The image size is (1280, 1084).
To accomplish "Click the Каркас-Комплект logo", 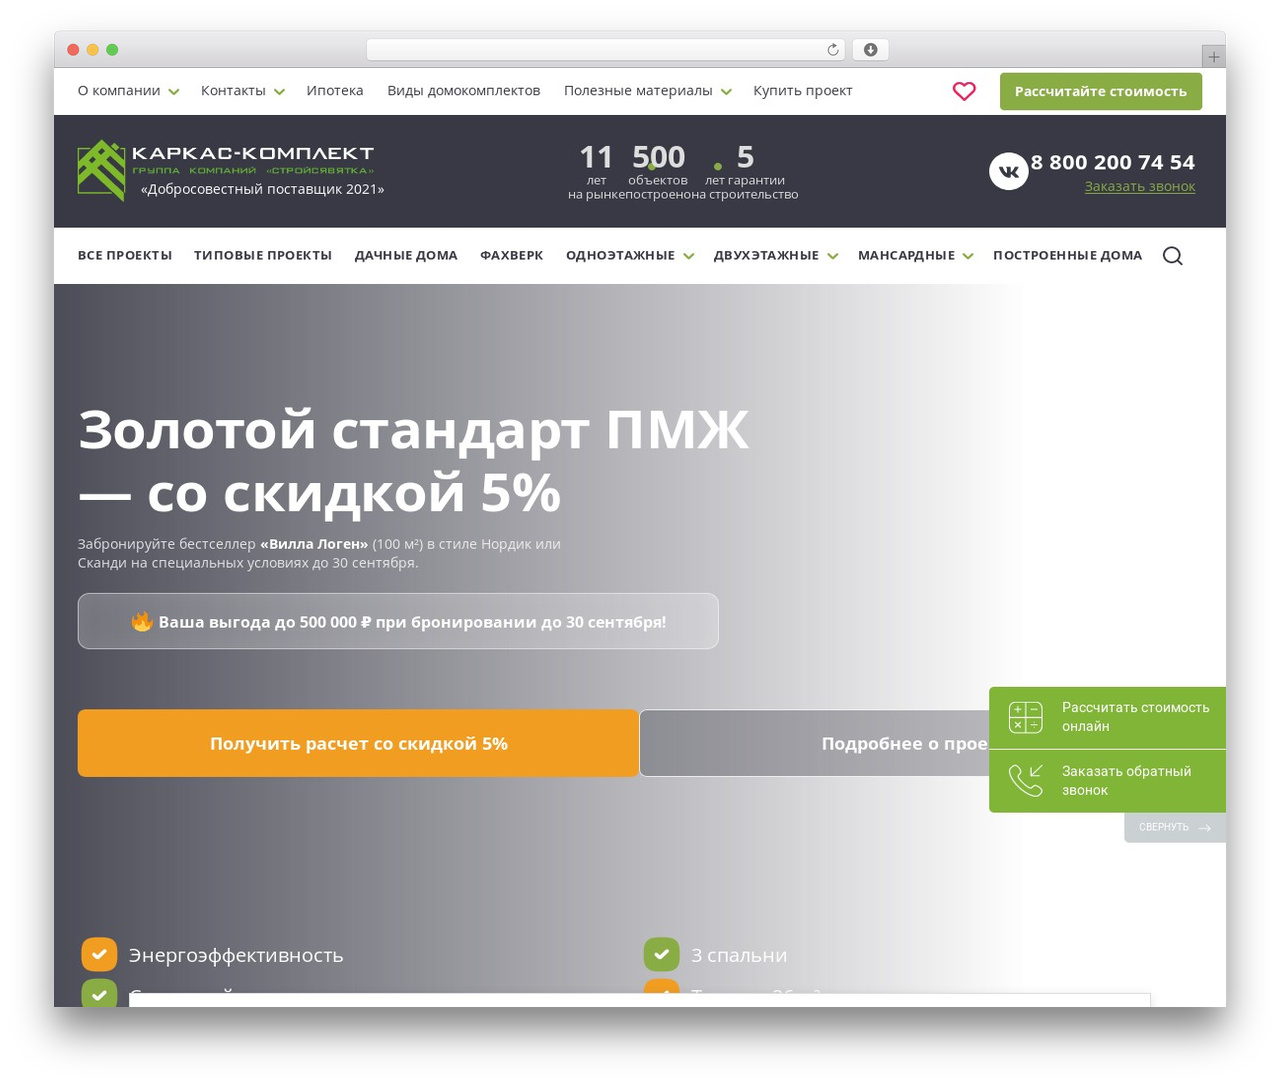I will click(x=225, y=170).
